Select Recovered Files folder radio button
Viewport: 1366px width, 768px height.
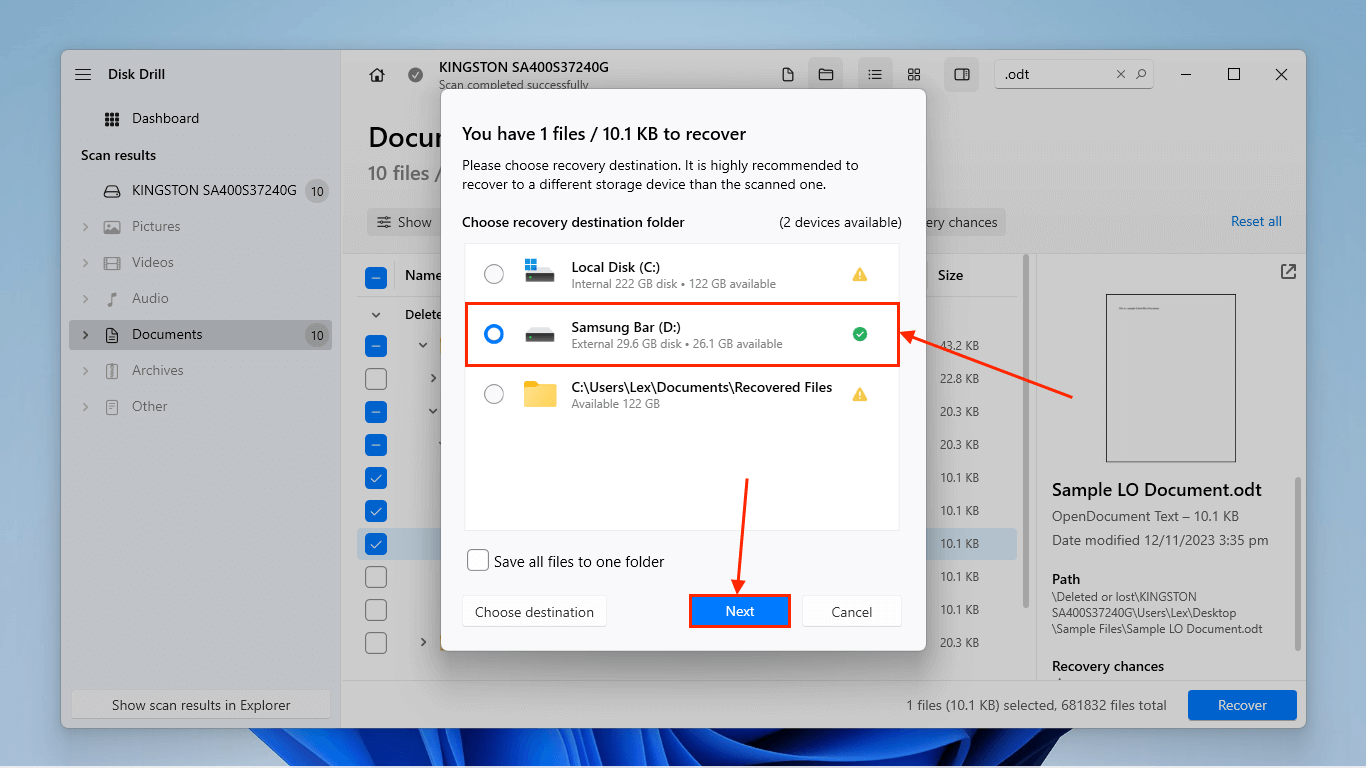click(x=494, y=394)
